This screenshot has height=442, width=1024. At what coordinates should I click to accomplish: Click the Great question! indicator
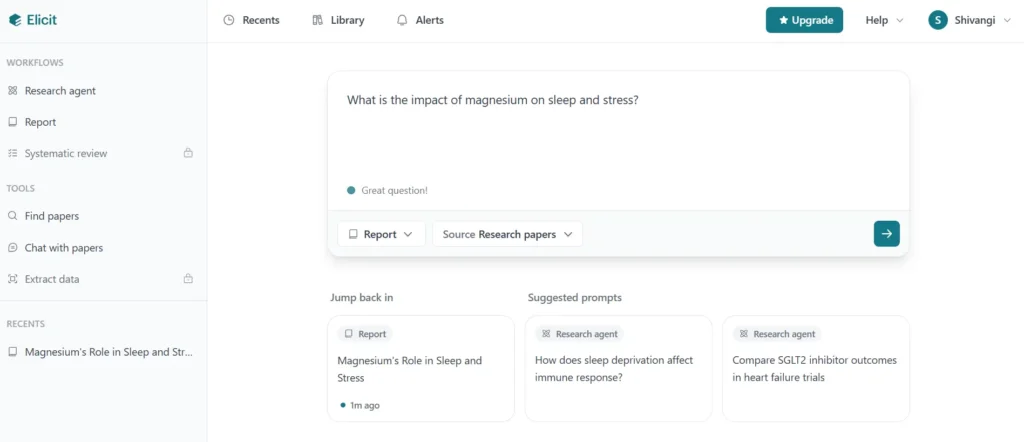(387, 191)
